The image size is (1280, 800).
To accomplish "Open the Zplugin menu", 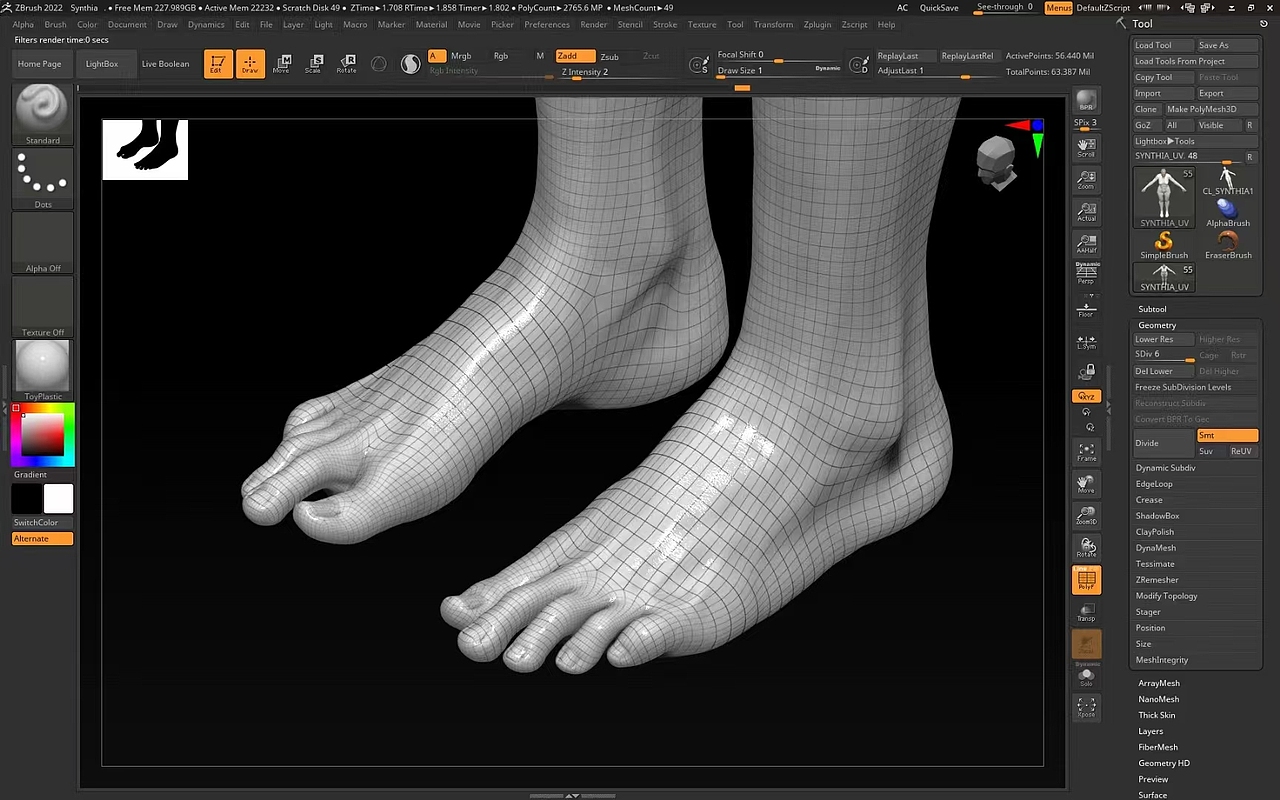I will 817,24.
